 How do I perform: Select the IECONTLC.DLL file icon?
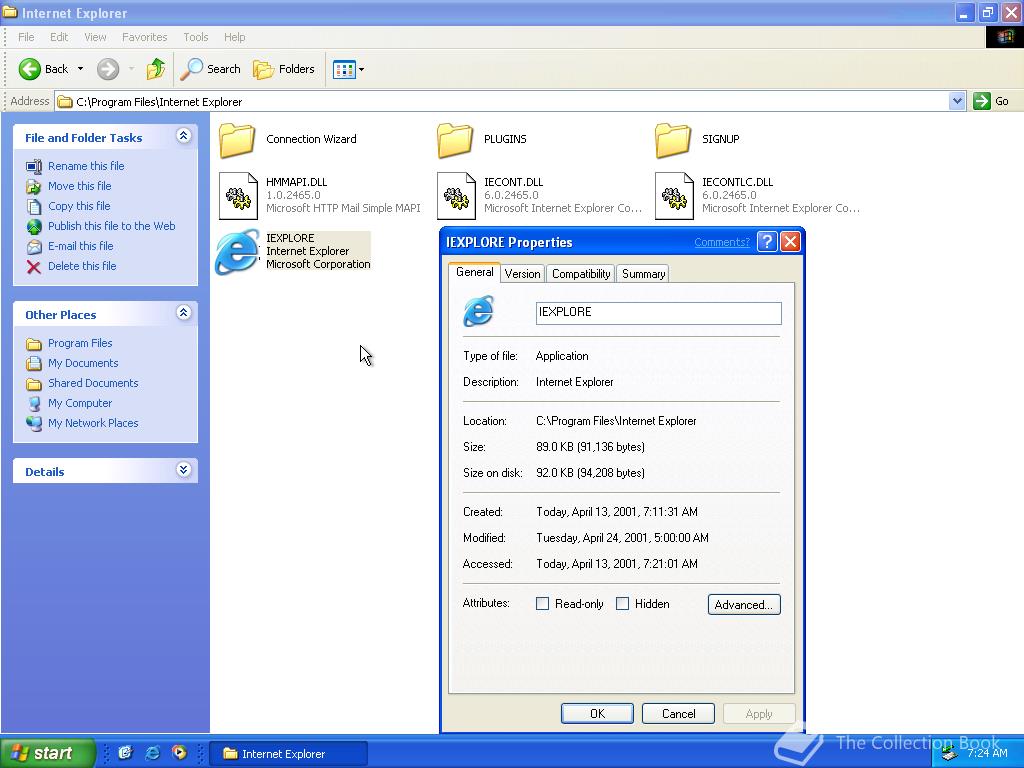674,196
